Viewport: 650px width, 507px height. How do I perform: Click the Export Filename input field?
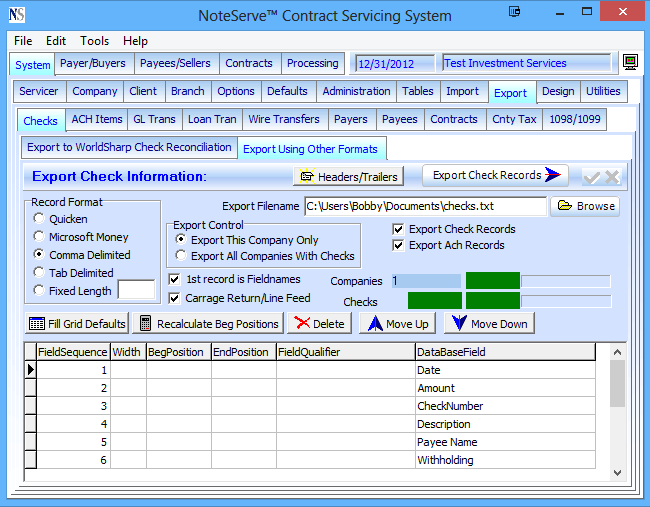[426, 206]
